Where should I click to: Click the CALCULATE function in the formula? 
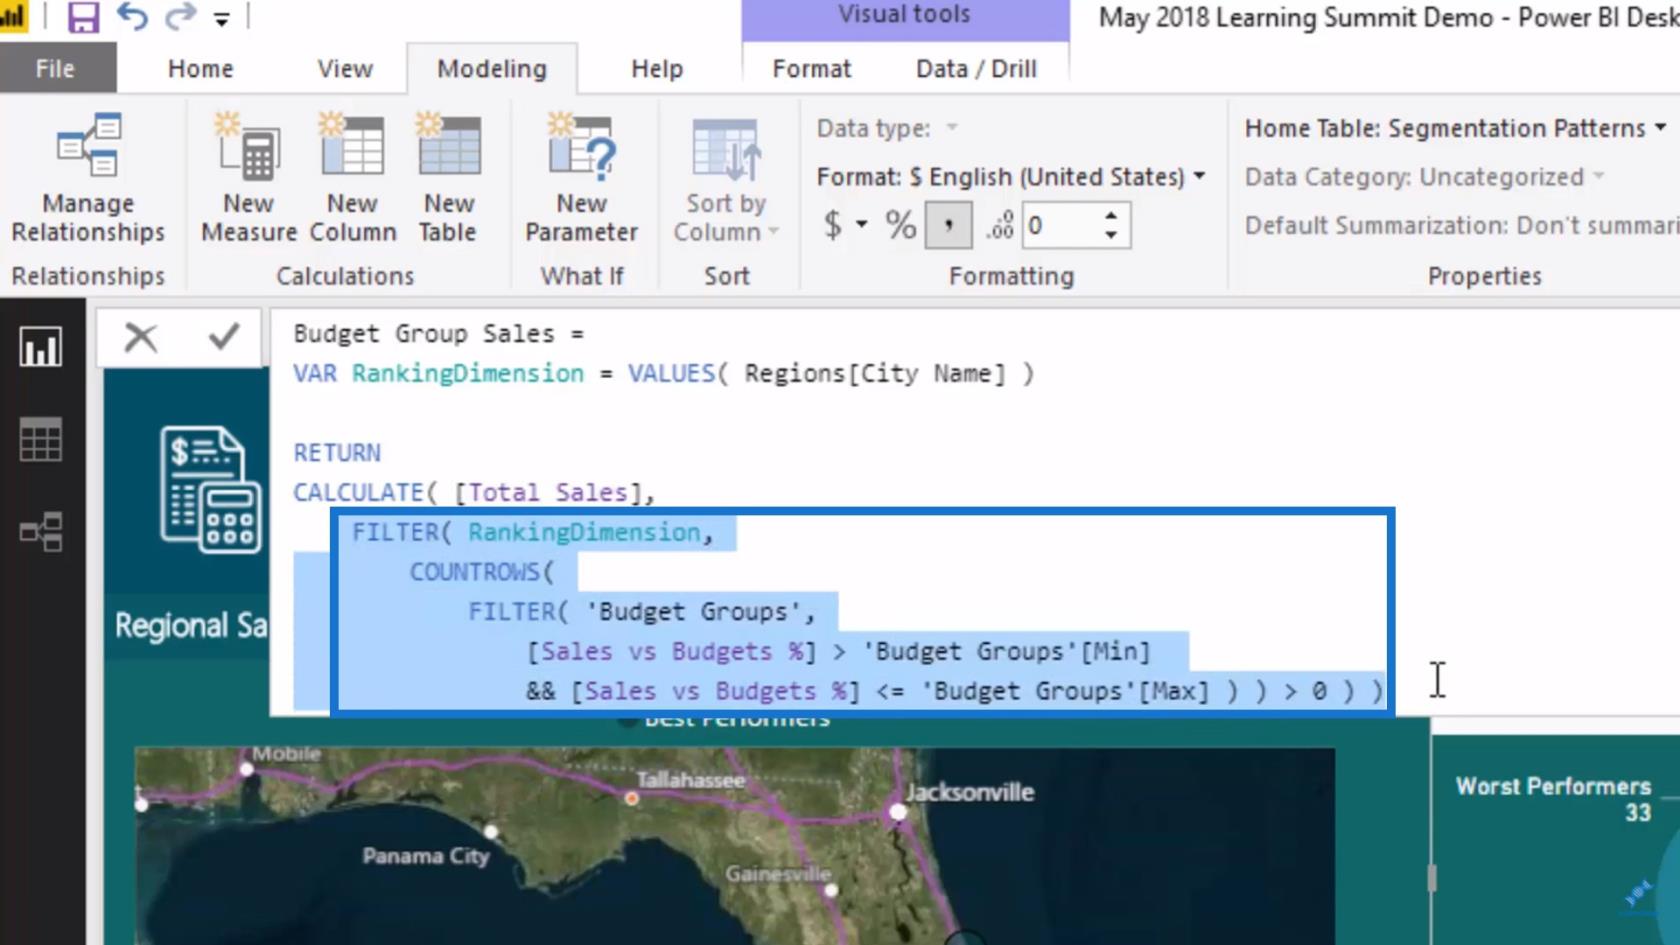click(358, 492)
